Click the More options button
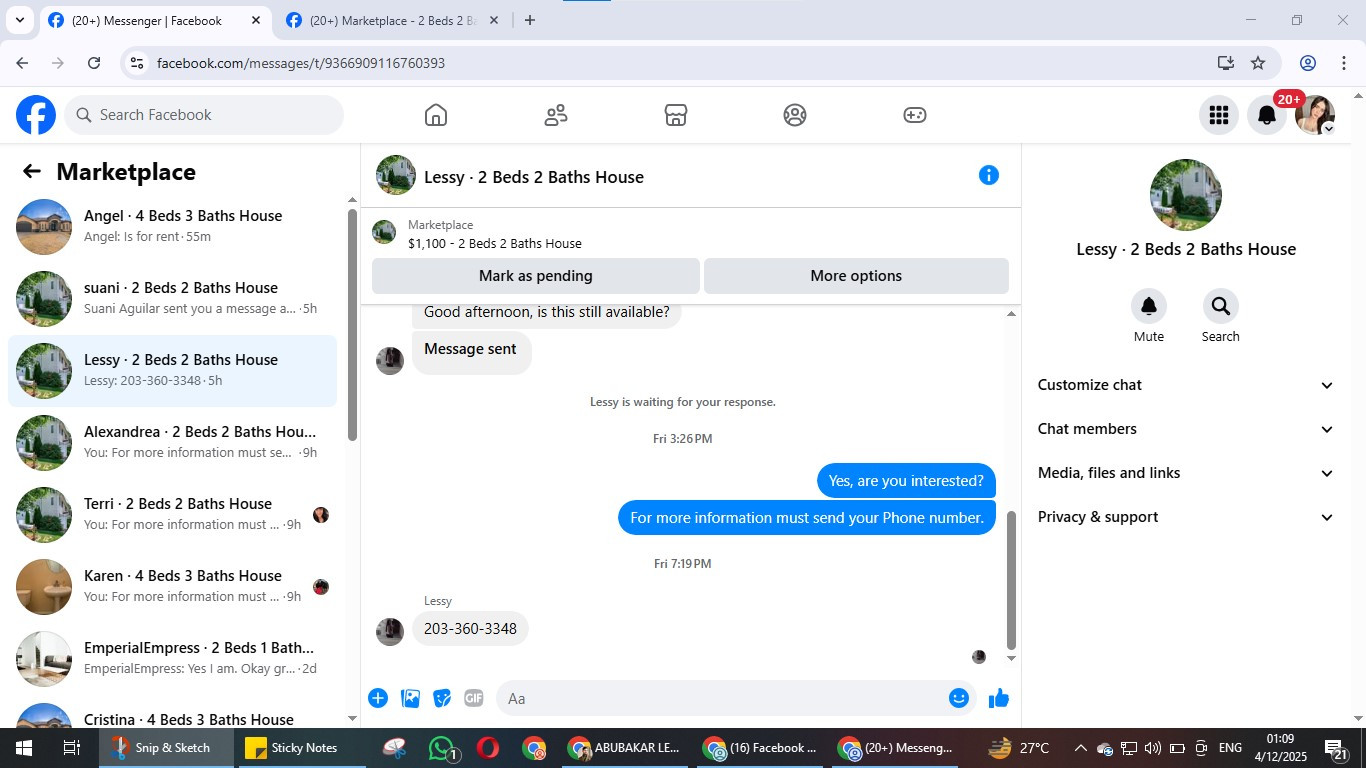1366x768 pixels. [856, 276]
